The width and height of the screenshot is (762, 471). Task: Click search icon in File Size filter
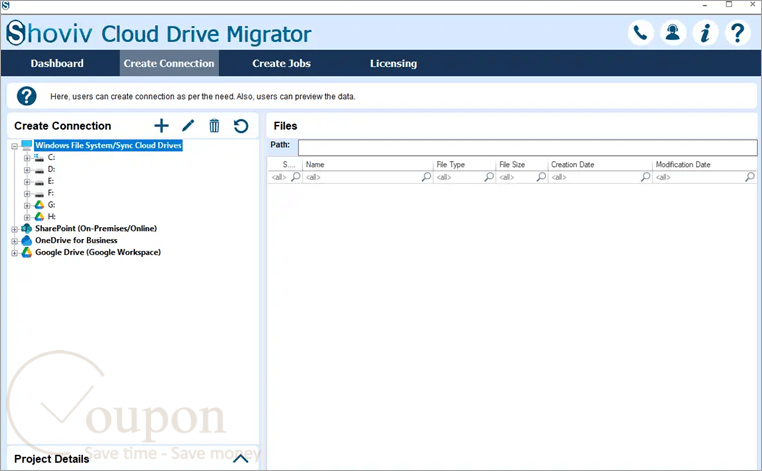541,177
